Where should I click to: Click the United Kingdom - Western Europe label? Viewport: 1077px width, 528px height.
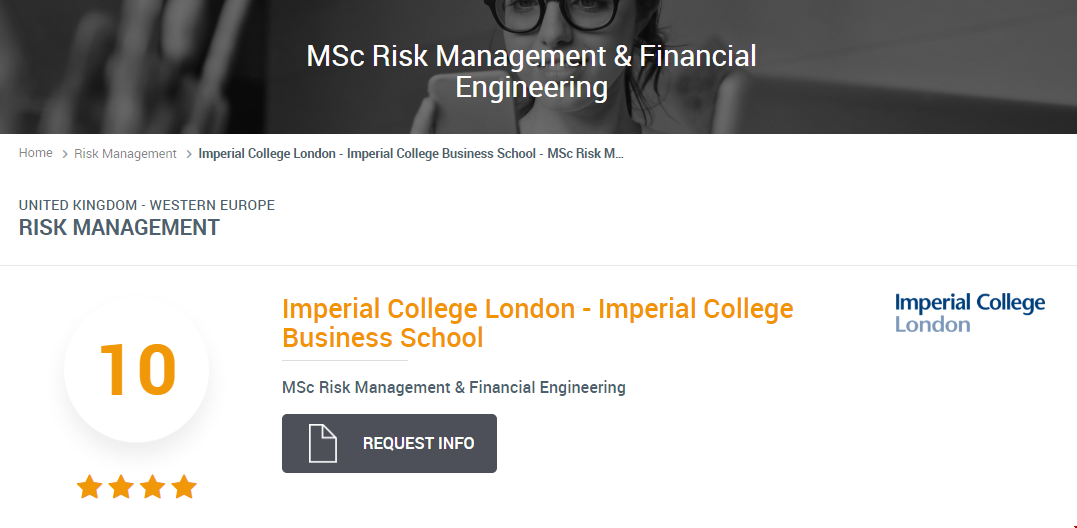pyautogui.click(x=147, y=205)
